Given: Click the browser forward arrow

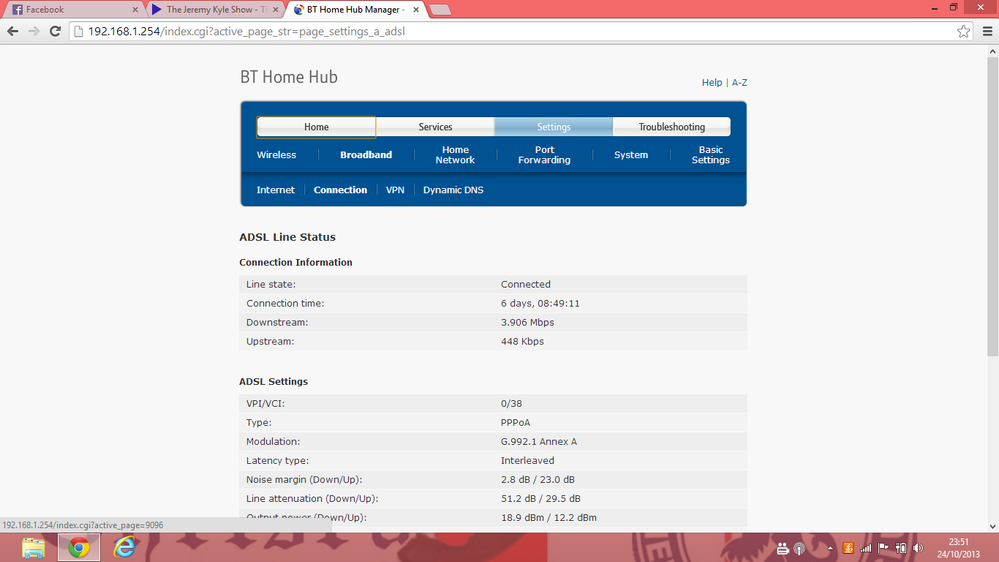Looking at the screenshot, I should click(x=34, y=31).
